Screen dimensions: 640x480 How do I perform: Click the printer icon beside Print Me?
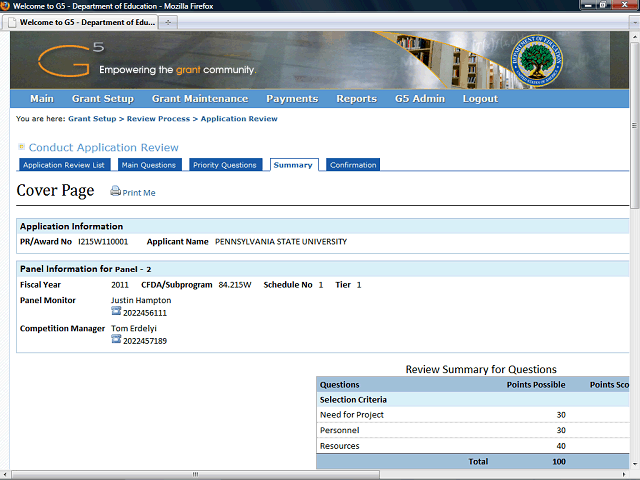(x=115, y=192)
